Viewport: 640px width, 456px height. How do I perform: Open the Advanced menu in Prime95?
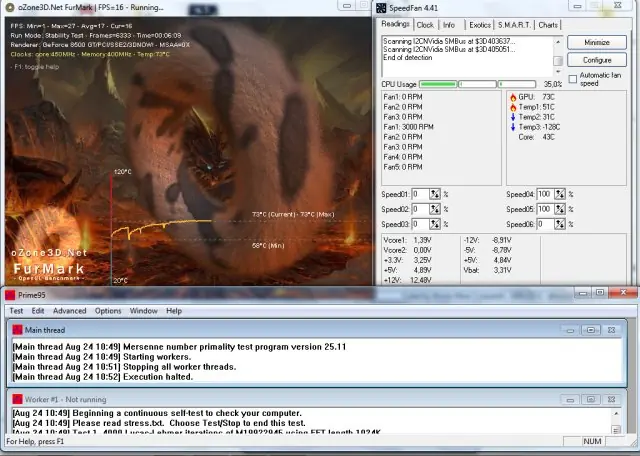[69, 311]
